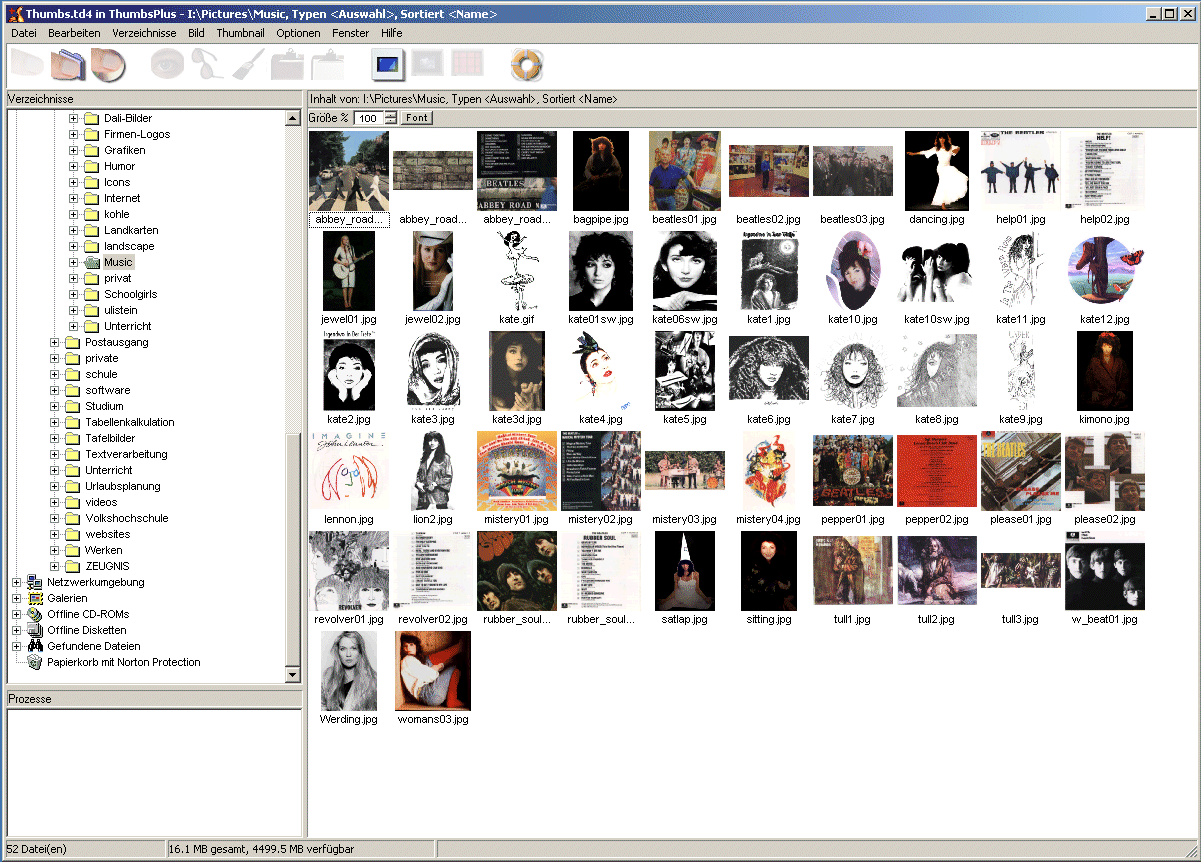Open the Optionen menu
This screenshot has height=862, width=1201.
pos(298,33)
